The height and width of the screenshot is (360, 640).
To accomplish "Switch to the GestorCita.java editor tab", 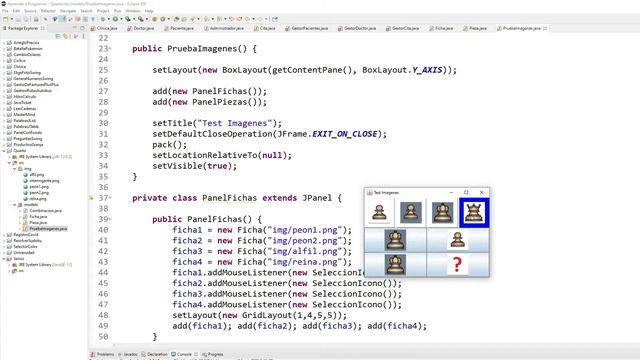I will coord(402,28).
